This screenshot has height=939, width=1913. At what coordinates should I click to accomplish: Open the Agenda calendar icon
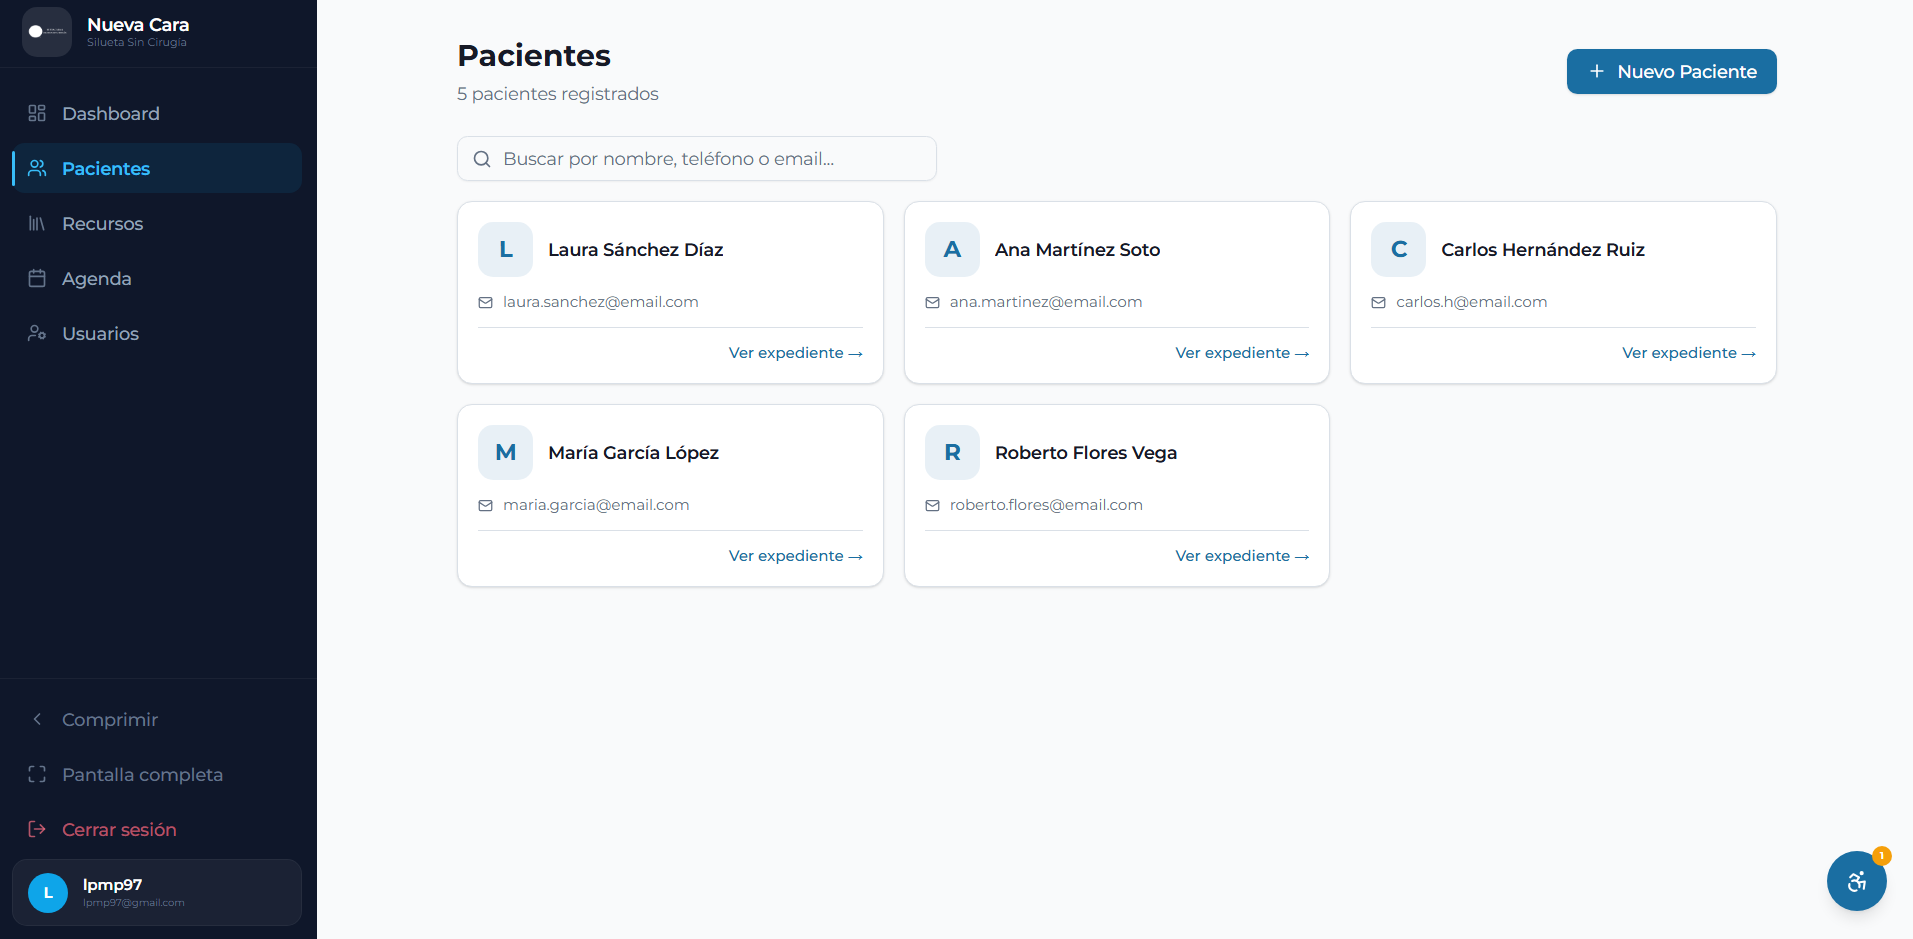37,278
